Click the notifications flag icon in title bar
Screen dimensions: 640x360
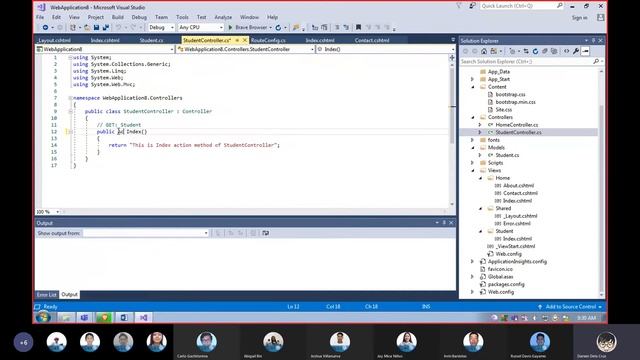[x=459, y=6]
